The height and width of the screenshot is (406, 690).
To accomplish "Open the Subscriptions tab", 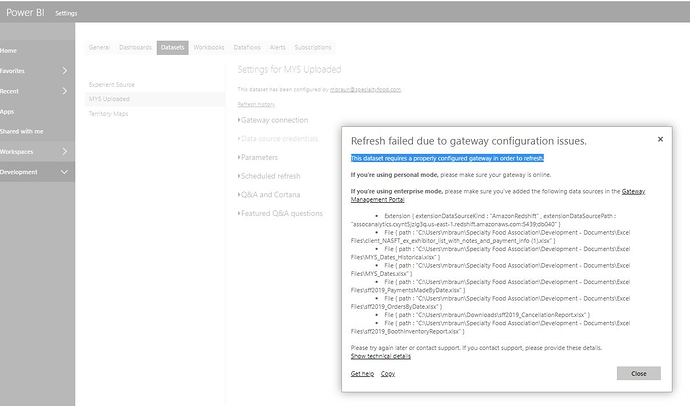I will pyautogui.click(x=313, y=48).
